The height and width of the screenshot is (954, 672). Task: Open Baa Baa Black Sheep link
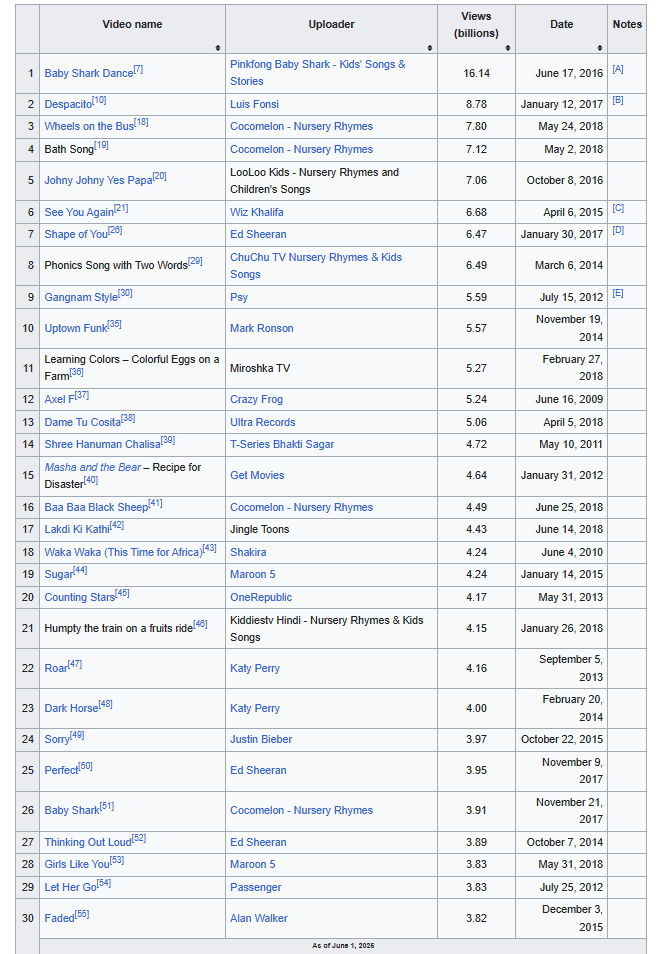pos(96,508)
